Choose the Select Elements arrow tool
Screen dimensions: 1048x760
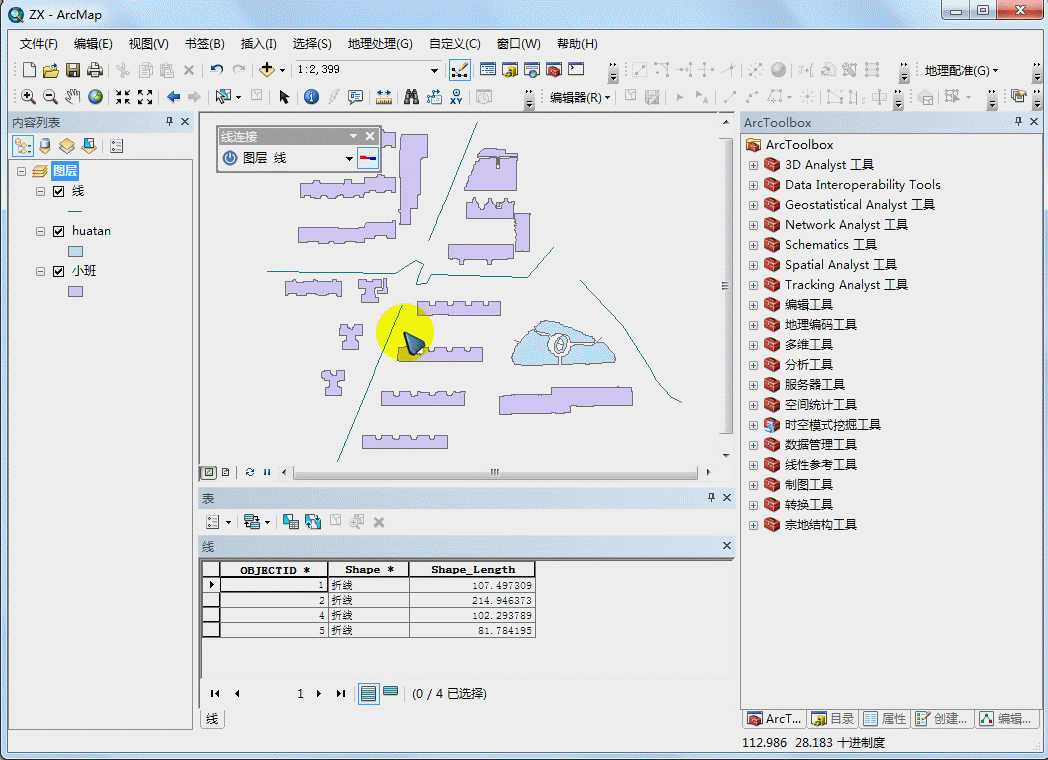(x=283, y=97)
